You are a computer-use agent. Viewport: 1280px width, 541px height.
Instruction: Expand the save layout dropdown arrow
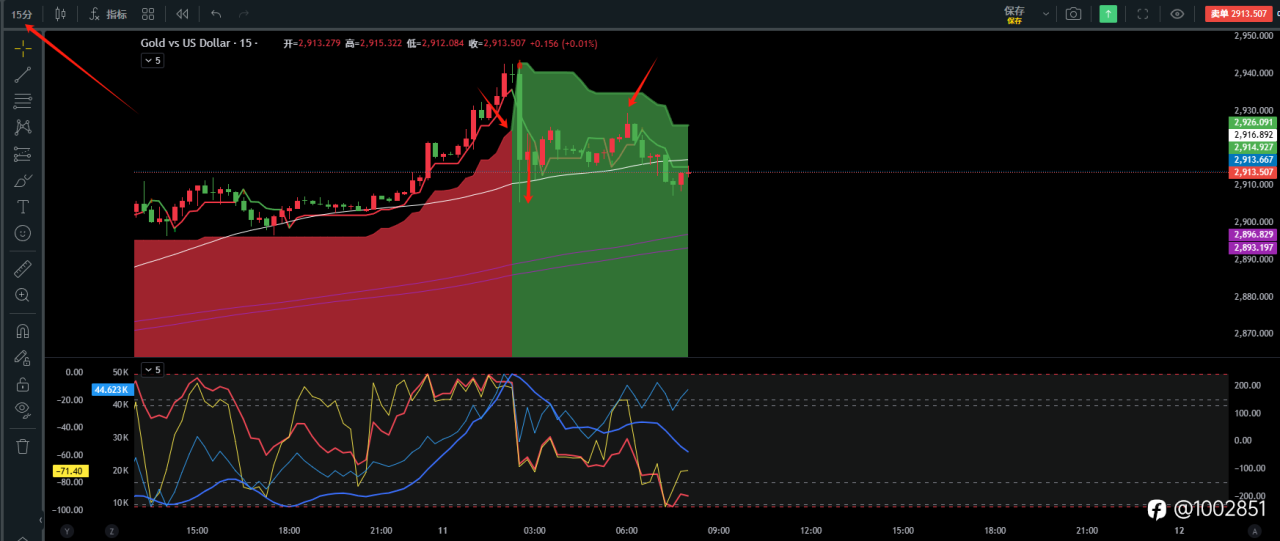pos(1046,14)
